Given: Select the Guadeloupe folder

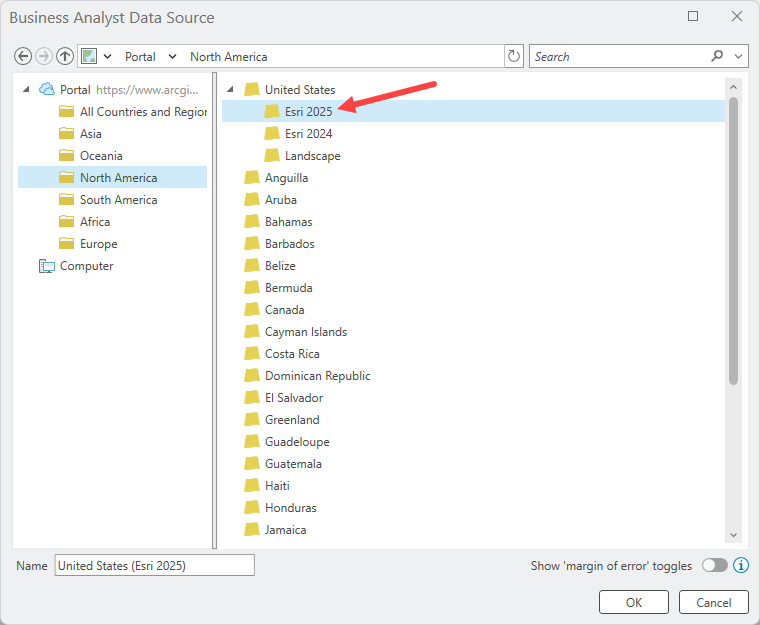Looking at the screenshot, I should click(286, 442).
